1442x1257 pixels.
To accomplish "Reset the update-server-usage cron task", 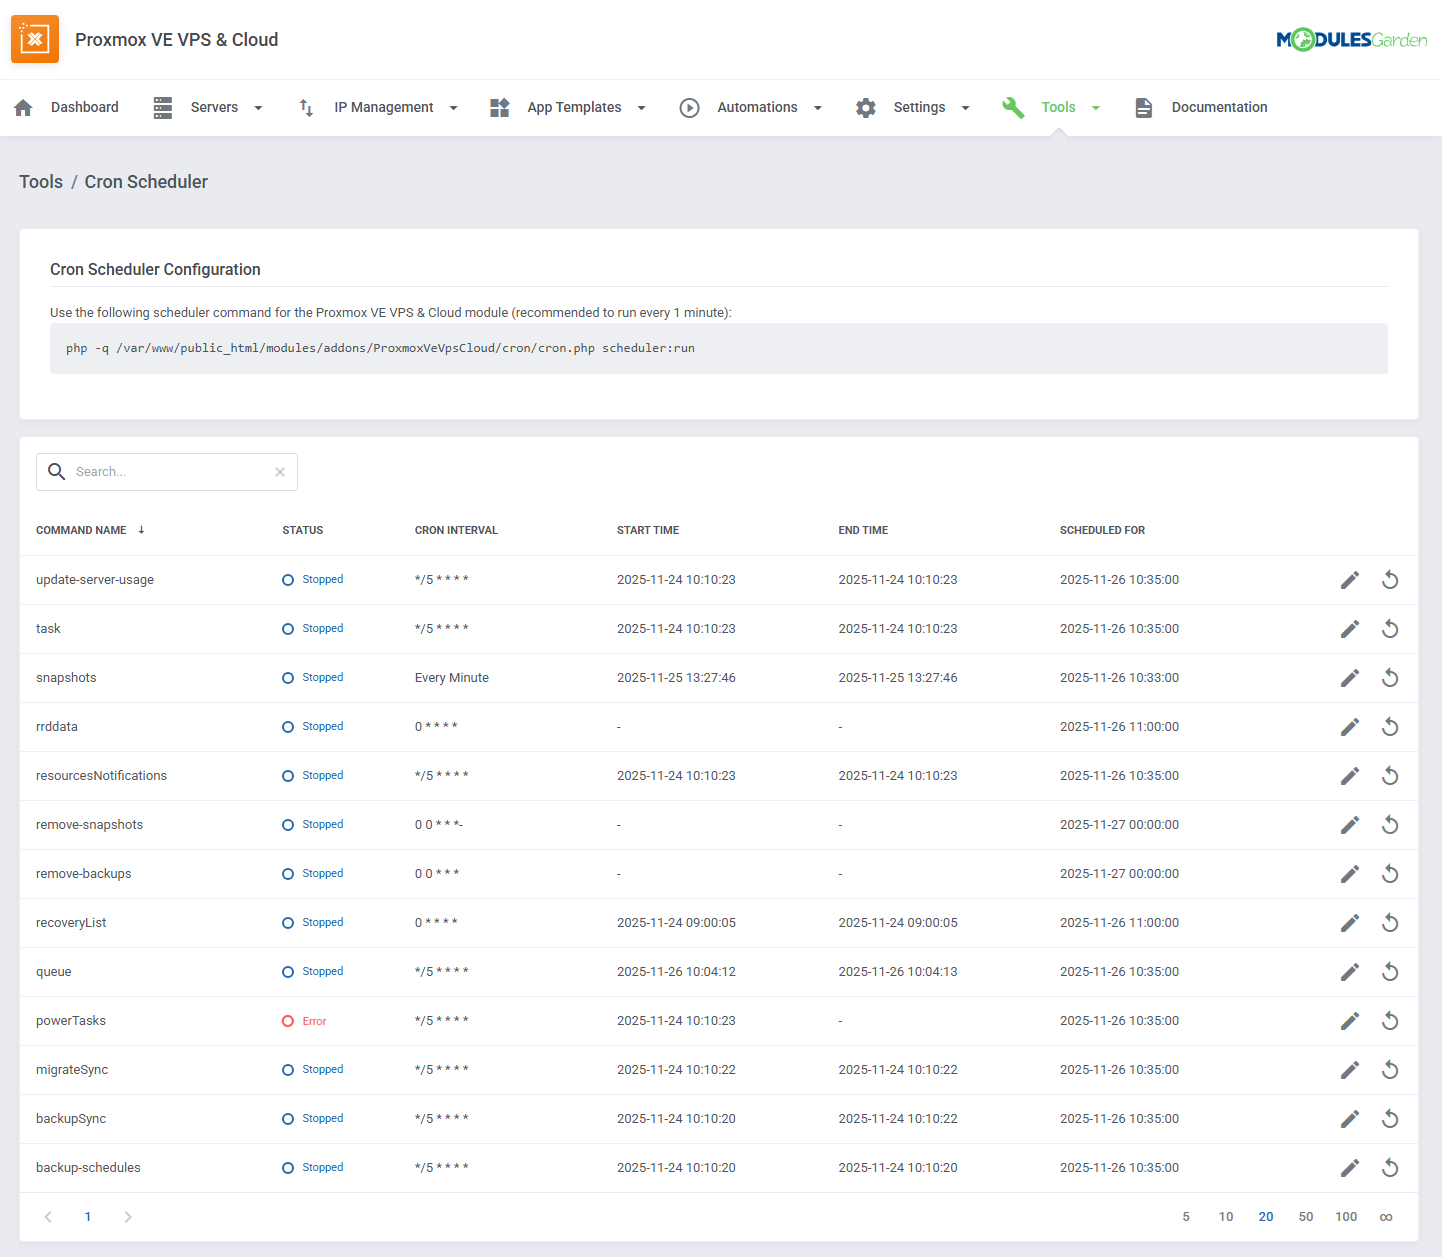I will click(1390, 580).
